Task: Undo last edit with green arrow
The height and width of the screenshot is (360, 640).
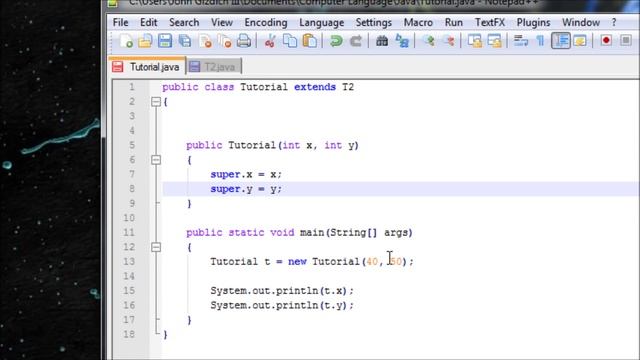Action: [x=336, y=41]
